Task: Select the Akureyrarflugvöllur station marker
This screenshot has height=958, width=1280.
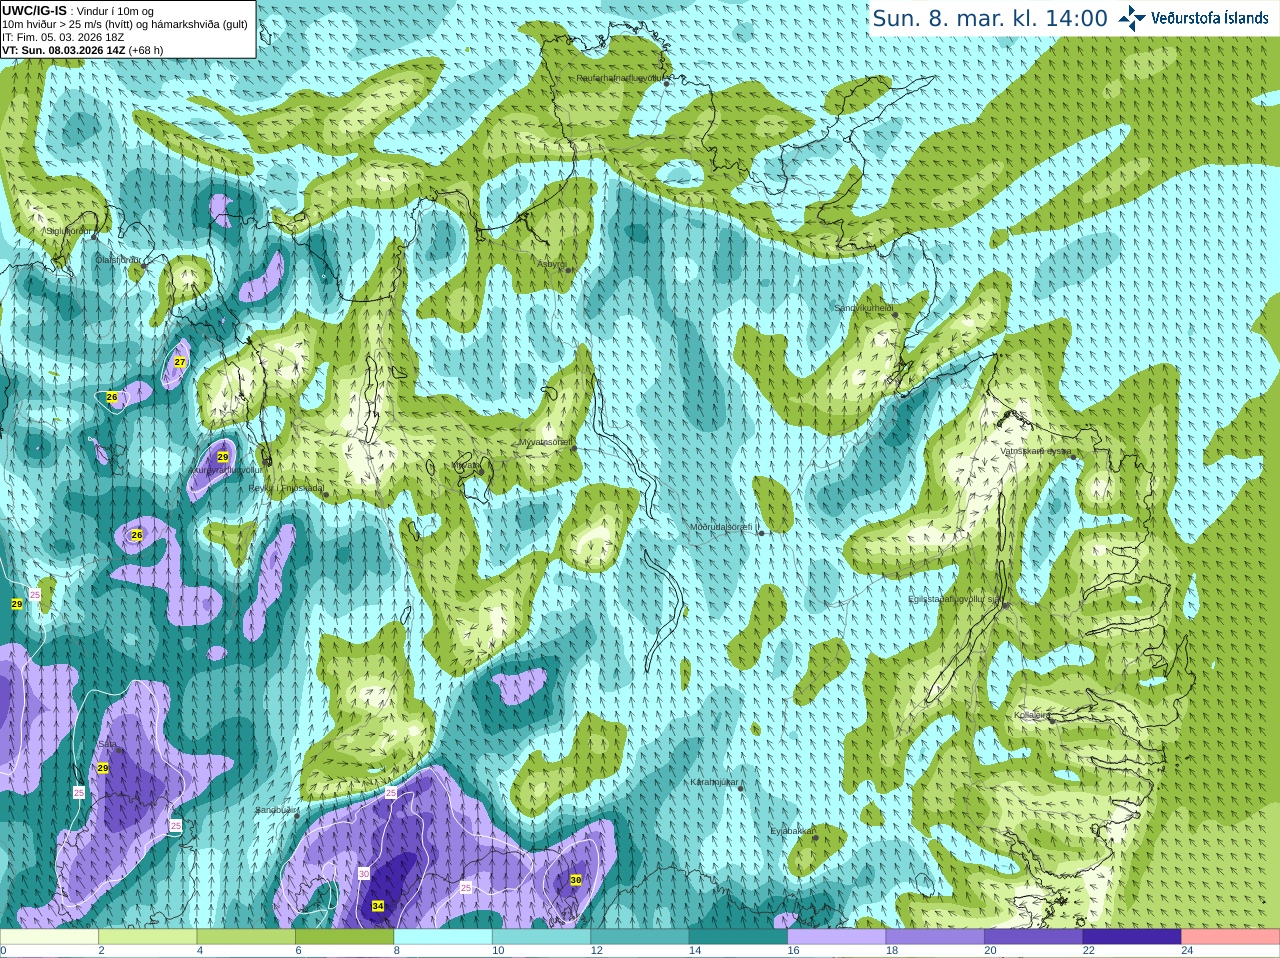Action: pyautogui.click(x=266, y=462)
